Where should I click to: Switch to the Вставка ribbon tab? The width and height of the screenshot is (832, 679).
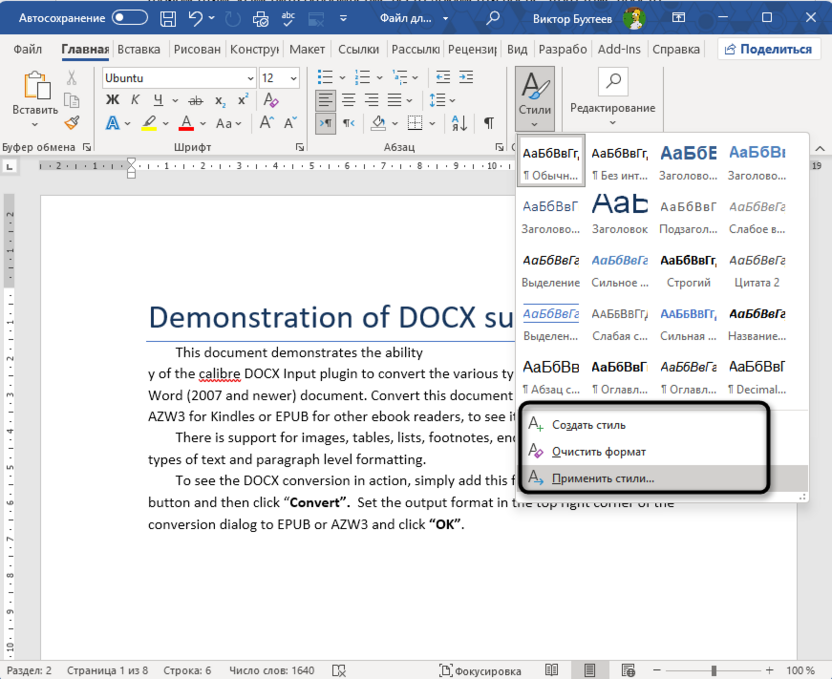pyautogui.click(x=137, y=48)
